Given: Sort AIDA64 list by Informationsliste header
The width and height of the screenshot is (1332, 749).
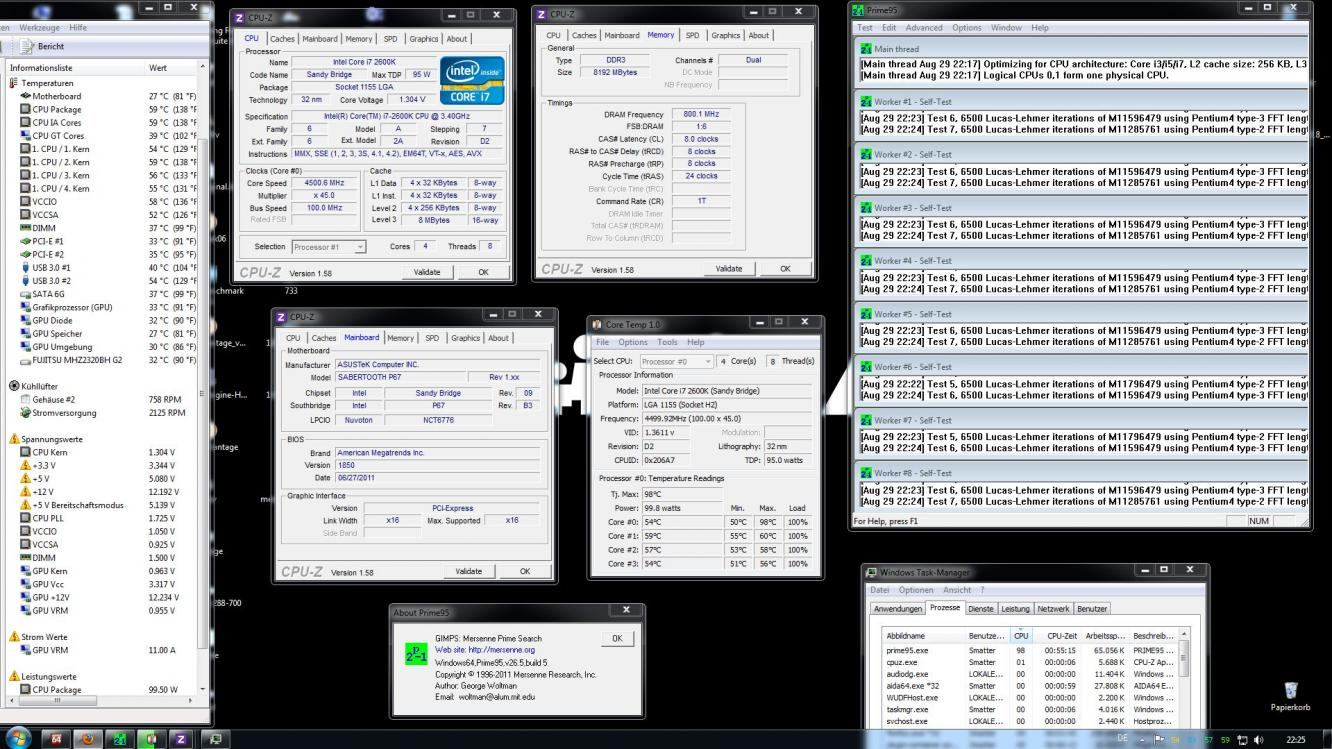Looking at the screenshot, I should tap(75, 68).
